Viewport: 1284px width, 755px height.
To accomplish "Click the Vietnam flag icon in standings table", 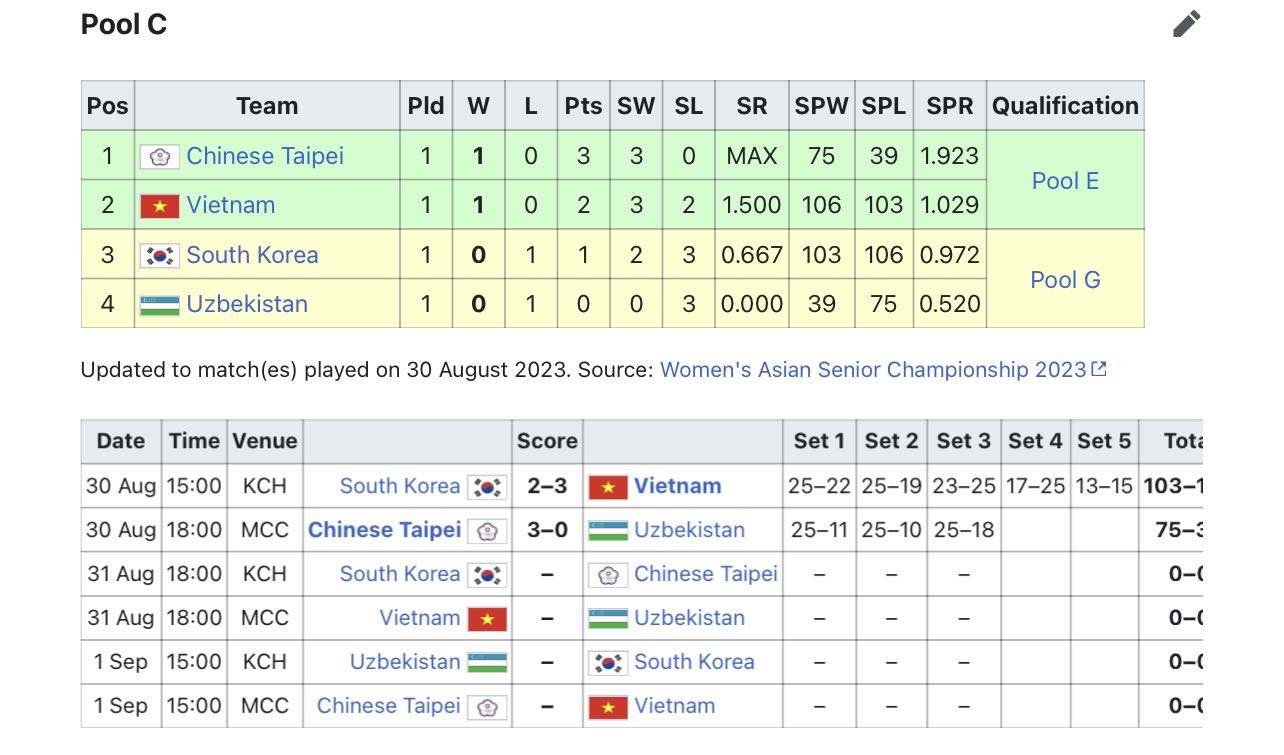I will pos(159,206).
